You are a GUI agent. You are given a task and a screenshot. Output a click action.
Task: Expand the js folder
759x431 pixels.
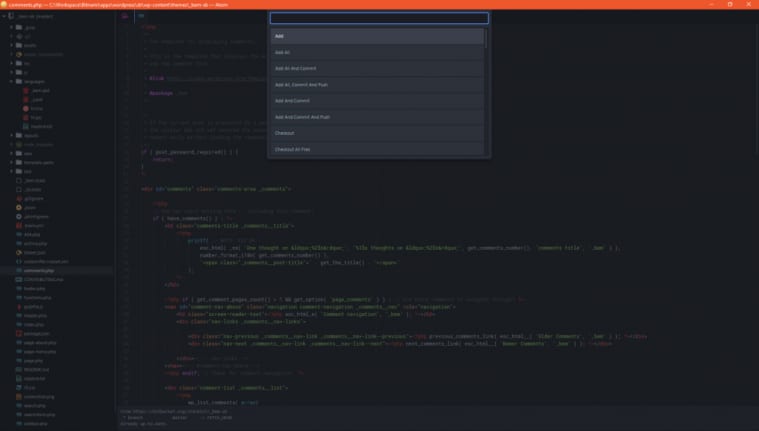point(12,72)
